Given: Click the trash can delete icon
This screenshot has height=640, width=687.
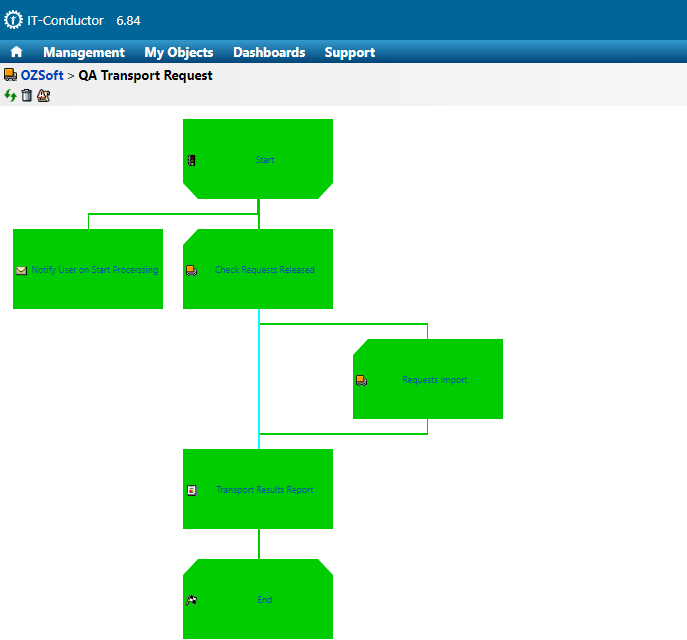Looking at the screenshot, I should pos(27,95).
